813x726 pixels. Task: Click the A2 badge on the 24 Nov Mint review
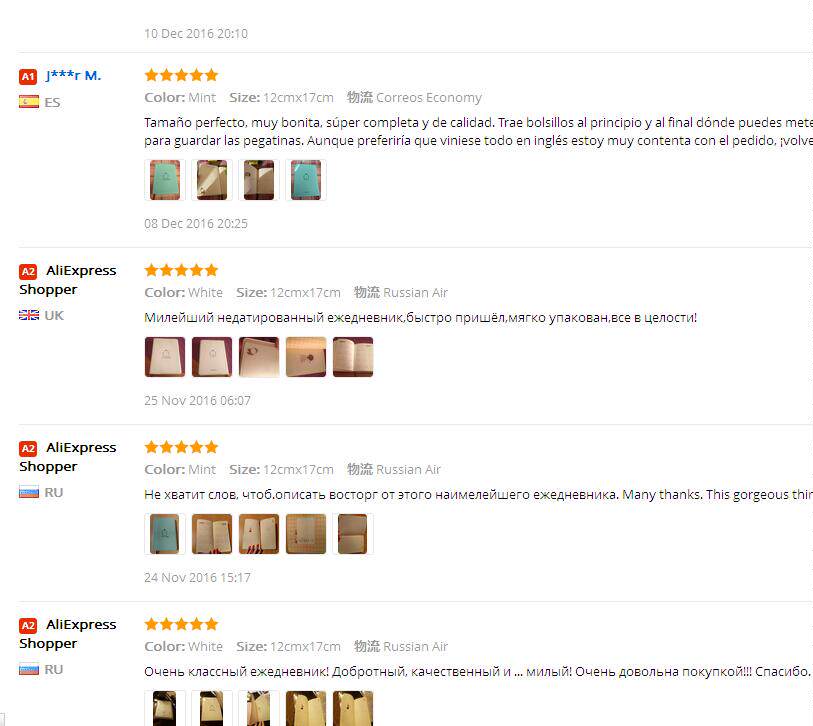(x=28, y=448)
